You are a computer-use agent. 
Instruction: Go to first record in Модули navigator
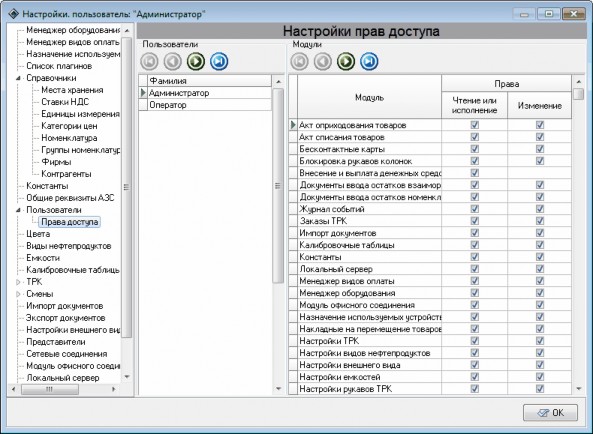coord(299,61)
